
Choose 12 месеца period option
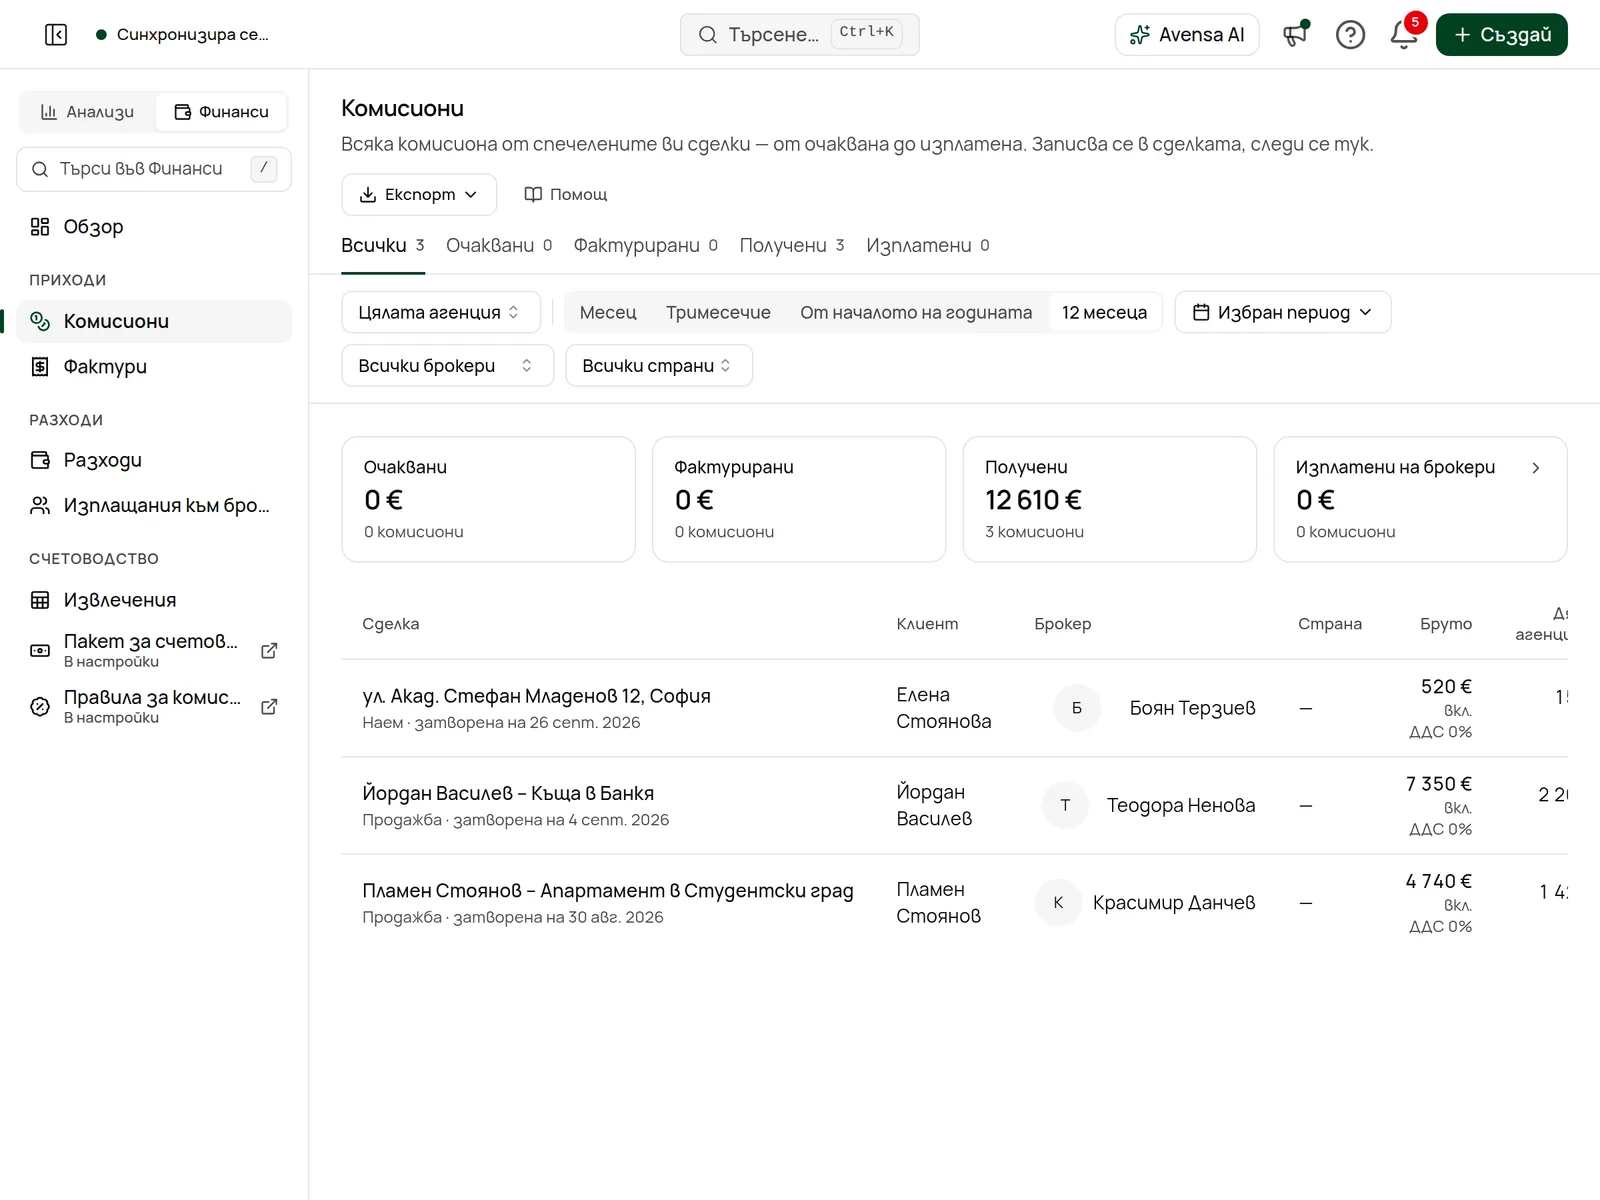[1104, 312]
